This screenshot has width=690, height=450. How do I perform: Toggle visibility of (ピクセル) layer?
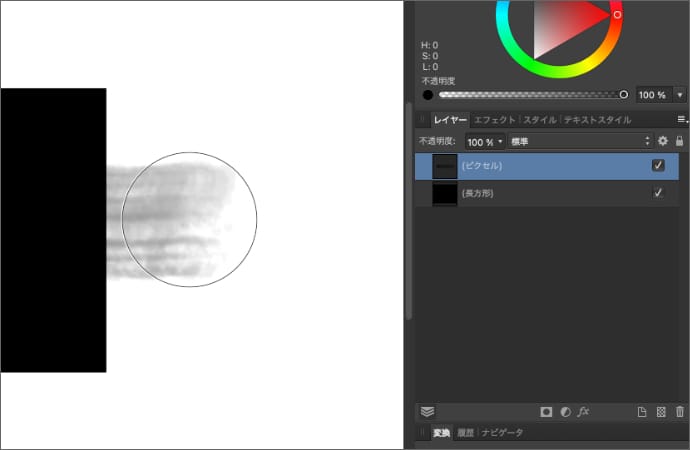(658, 166)
